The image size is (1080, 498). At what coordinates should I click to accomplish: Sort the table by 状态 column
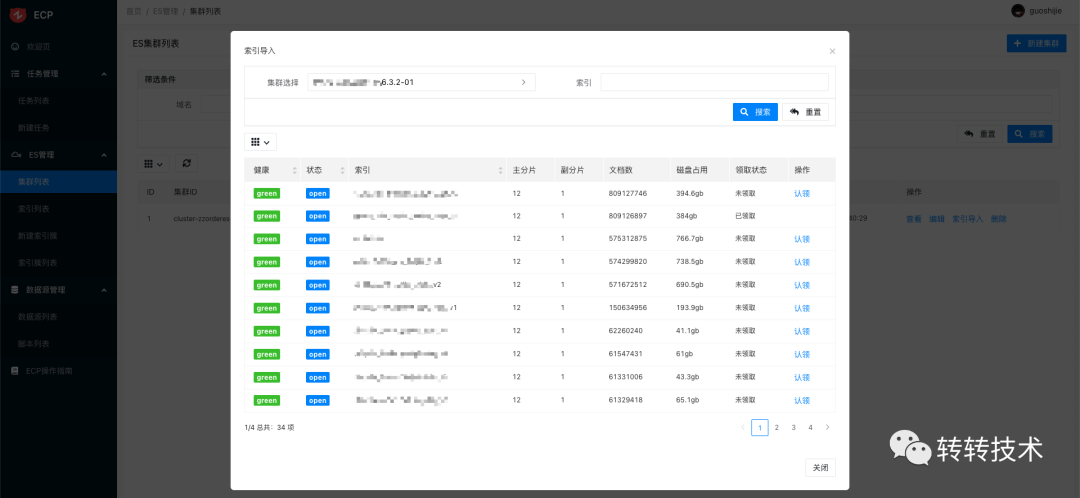(x=342, y=170)
